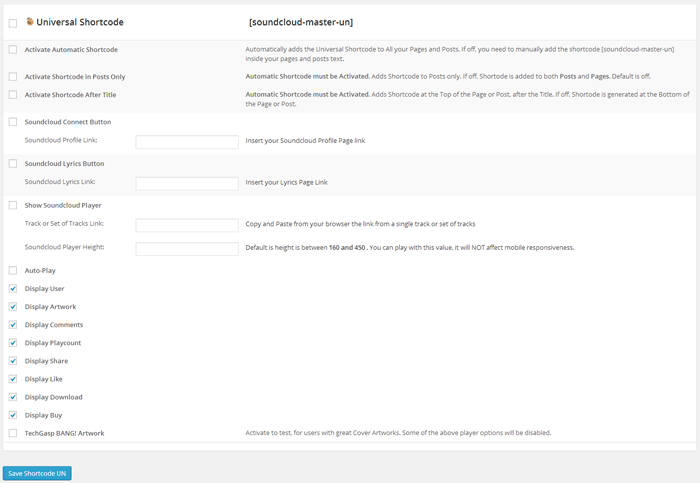Image resolution: width=700 pixels, height=483 pixels.
Task: Enable Activate Automatic Shortcode checkbox
Action: (13, 49)
